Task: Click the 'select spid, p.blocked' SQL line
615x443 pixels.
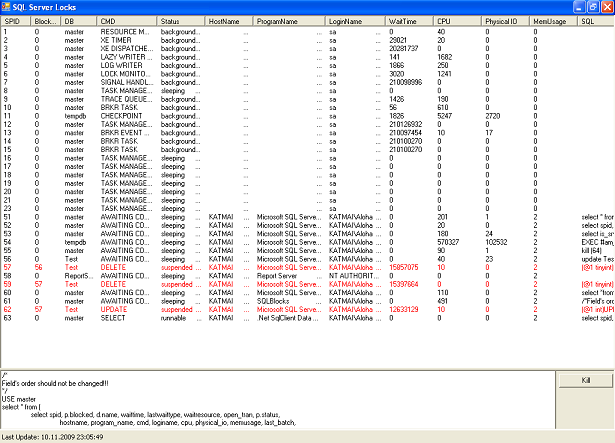Action: (155, 415)
